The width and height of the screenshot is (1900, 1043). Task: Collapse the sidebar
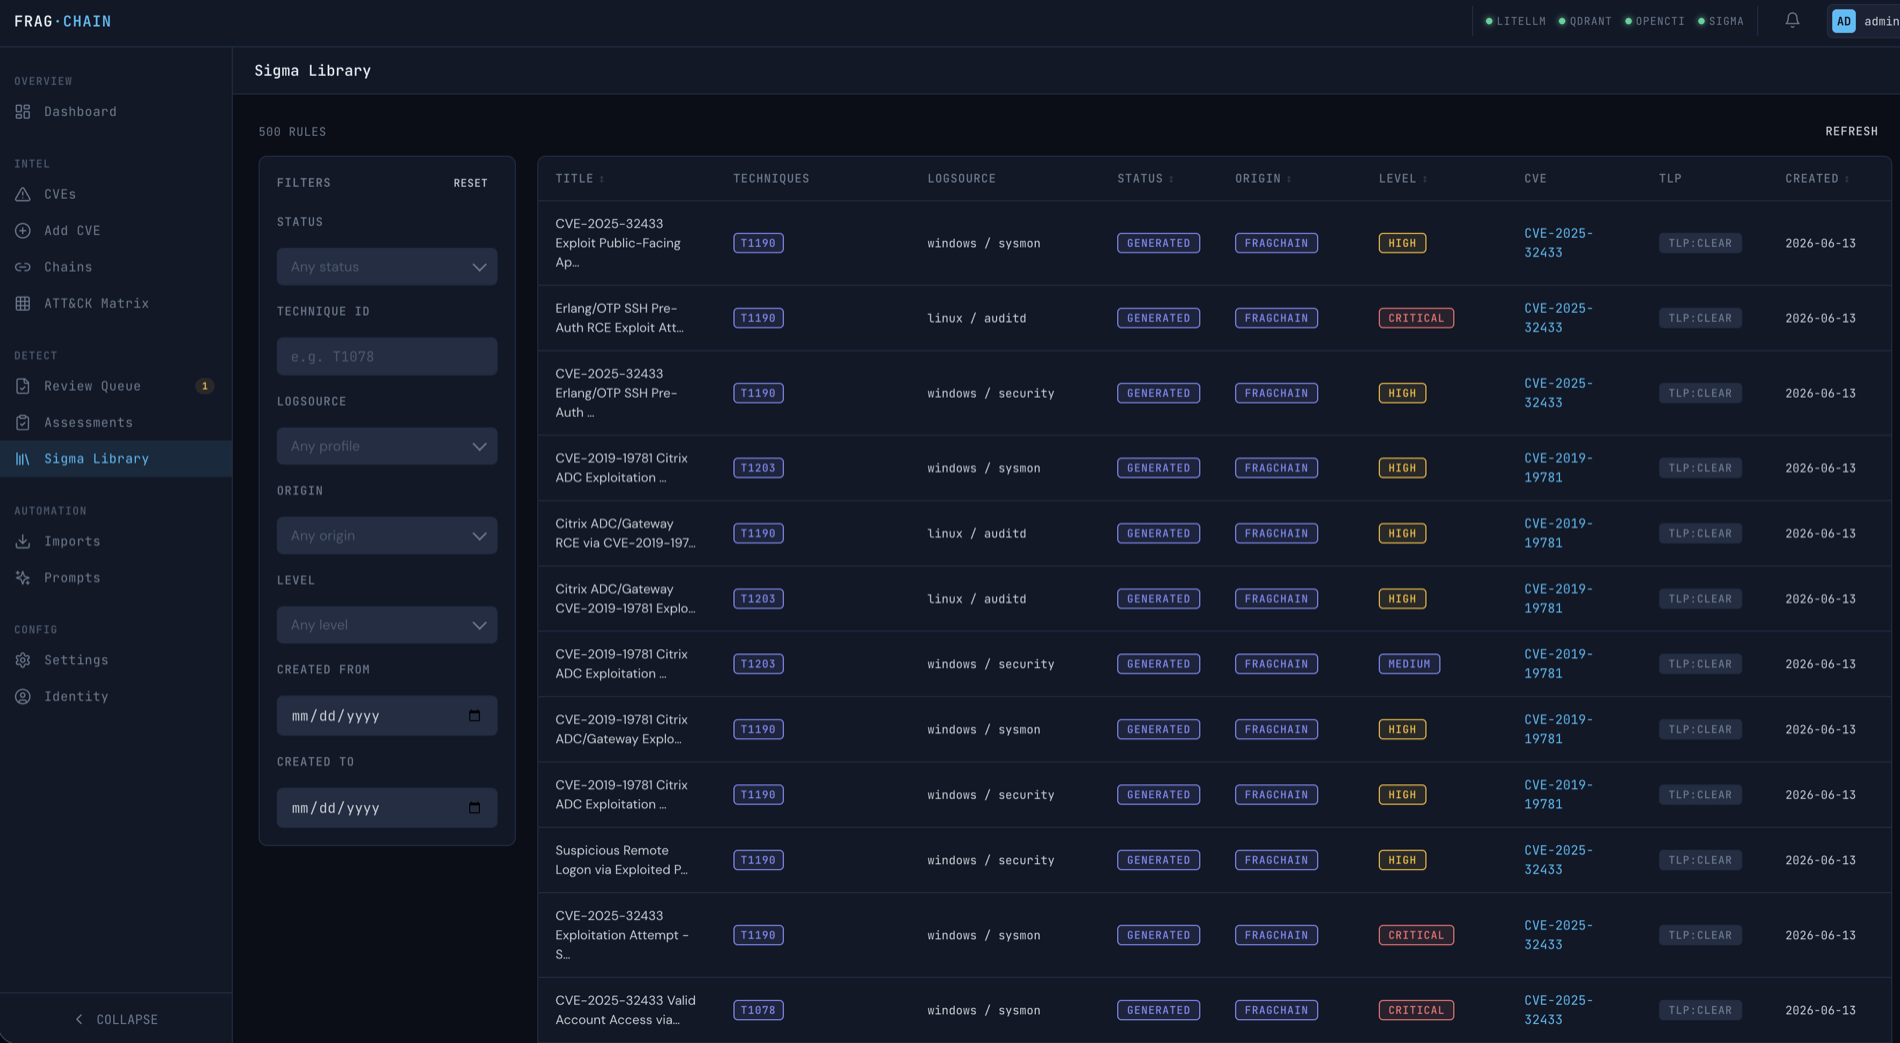[x=116, y=1019]
